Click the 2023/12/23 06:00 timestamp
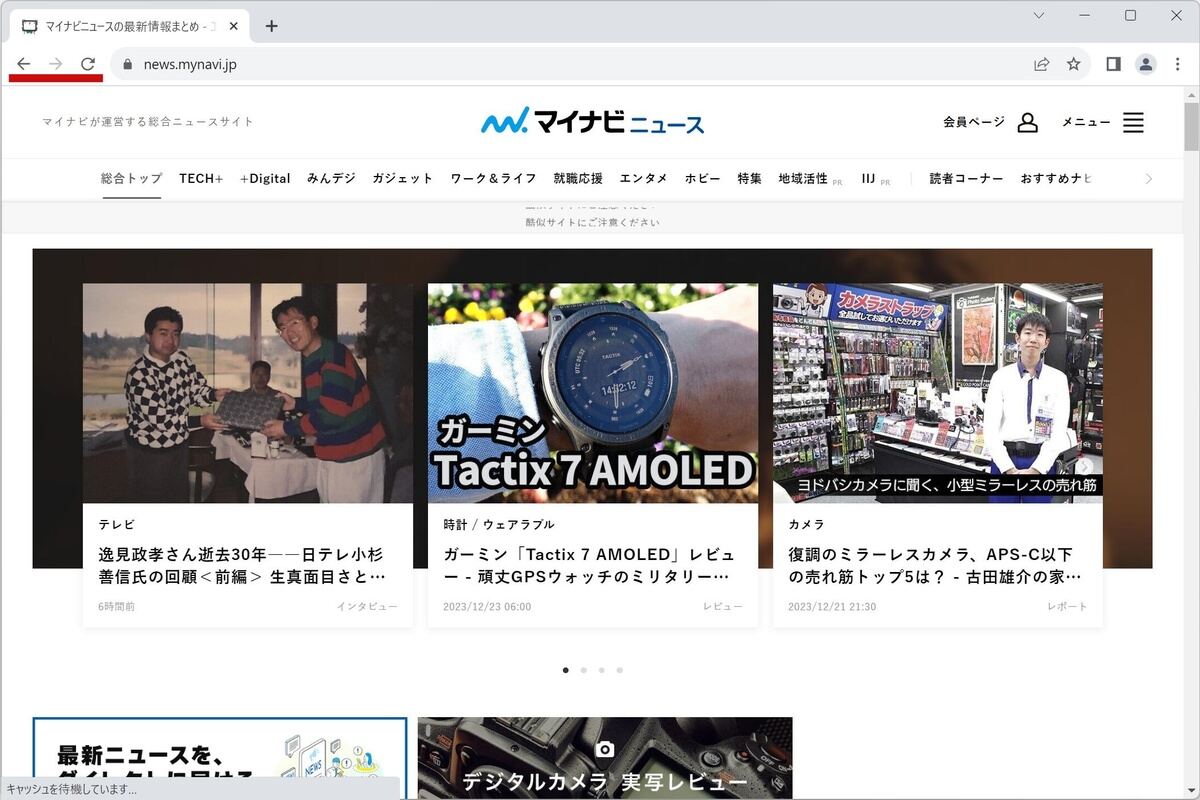 pos(487,607)
